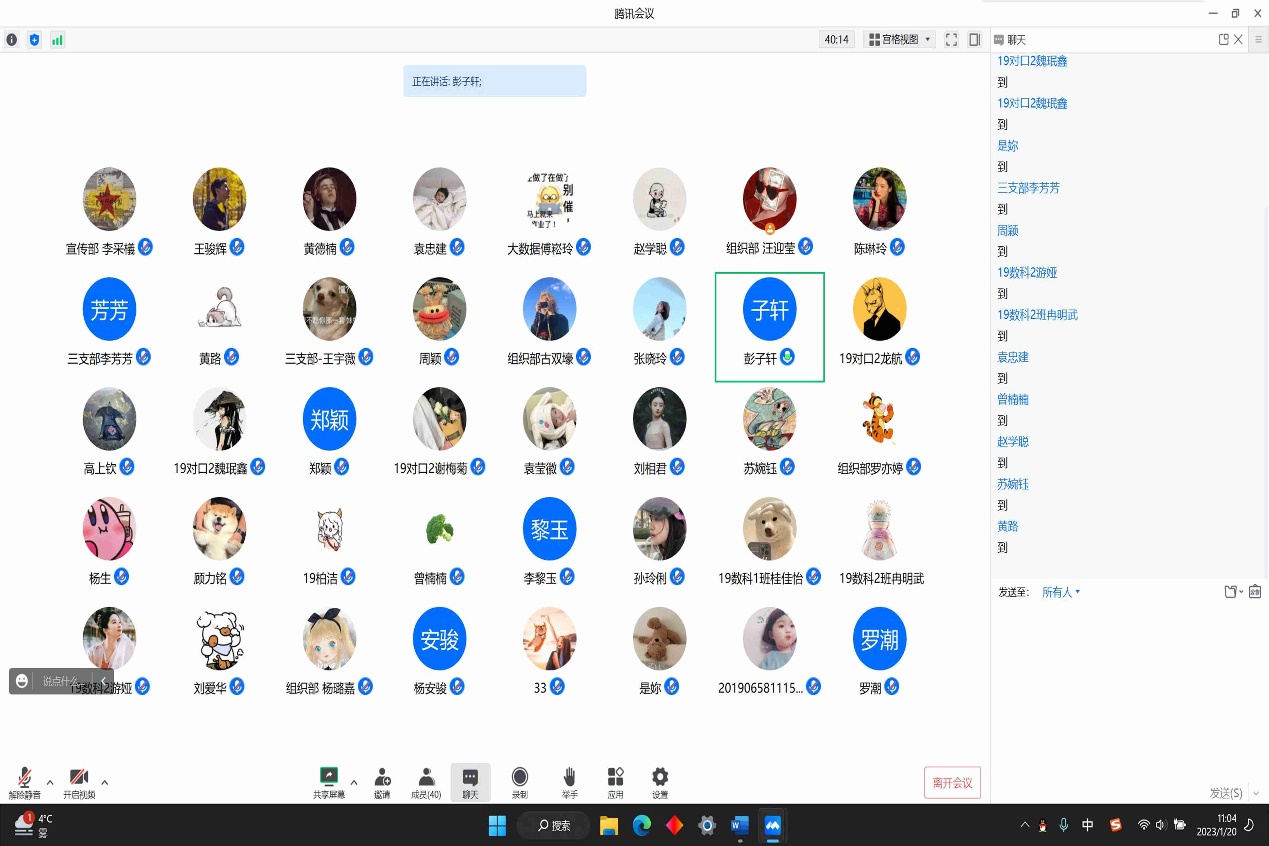The width and height of the screenshot is (1269, 846).
Task: Expand audio options arrow beside 解除静音
Action: coord(50,782)
